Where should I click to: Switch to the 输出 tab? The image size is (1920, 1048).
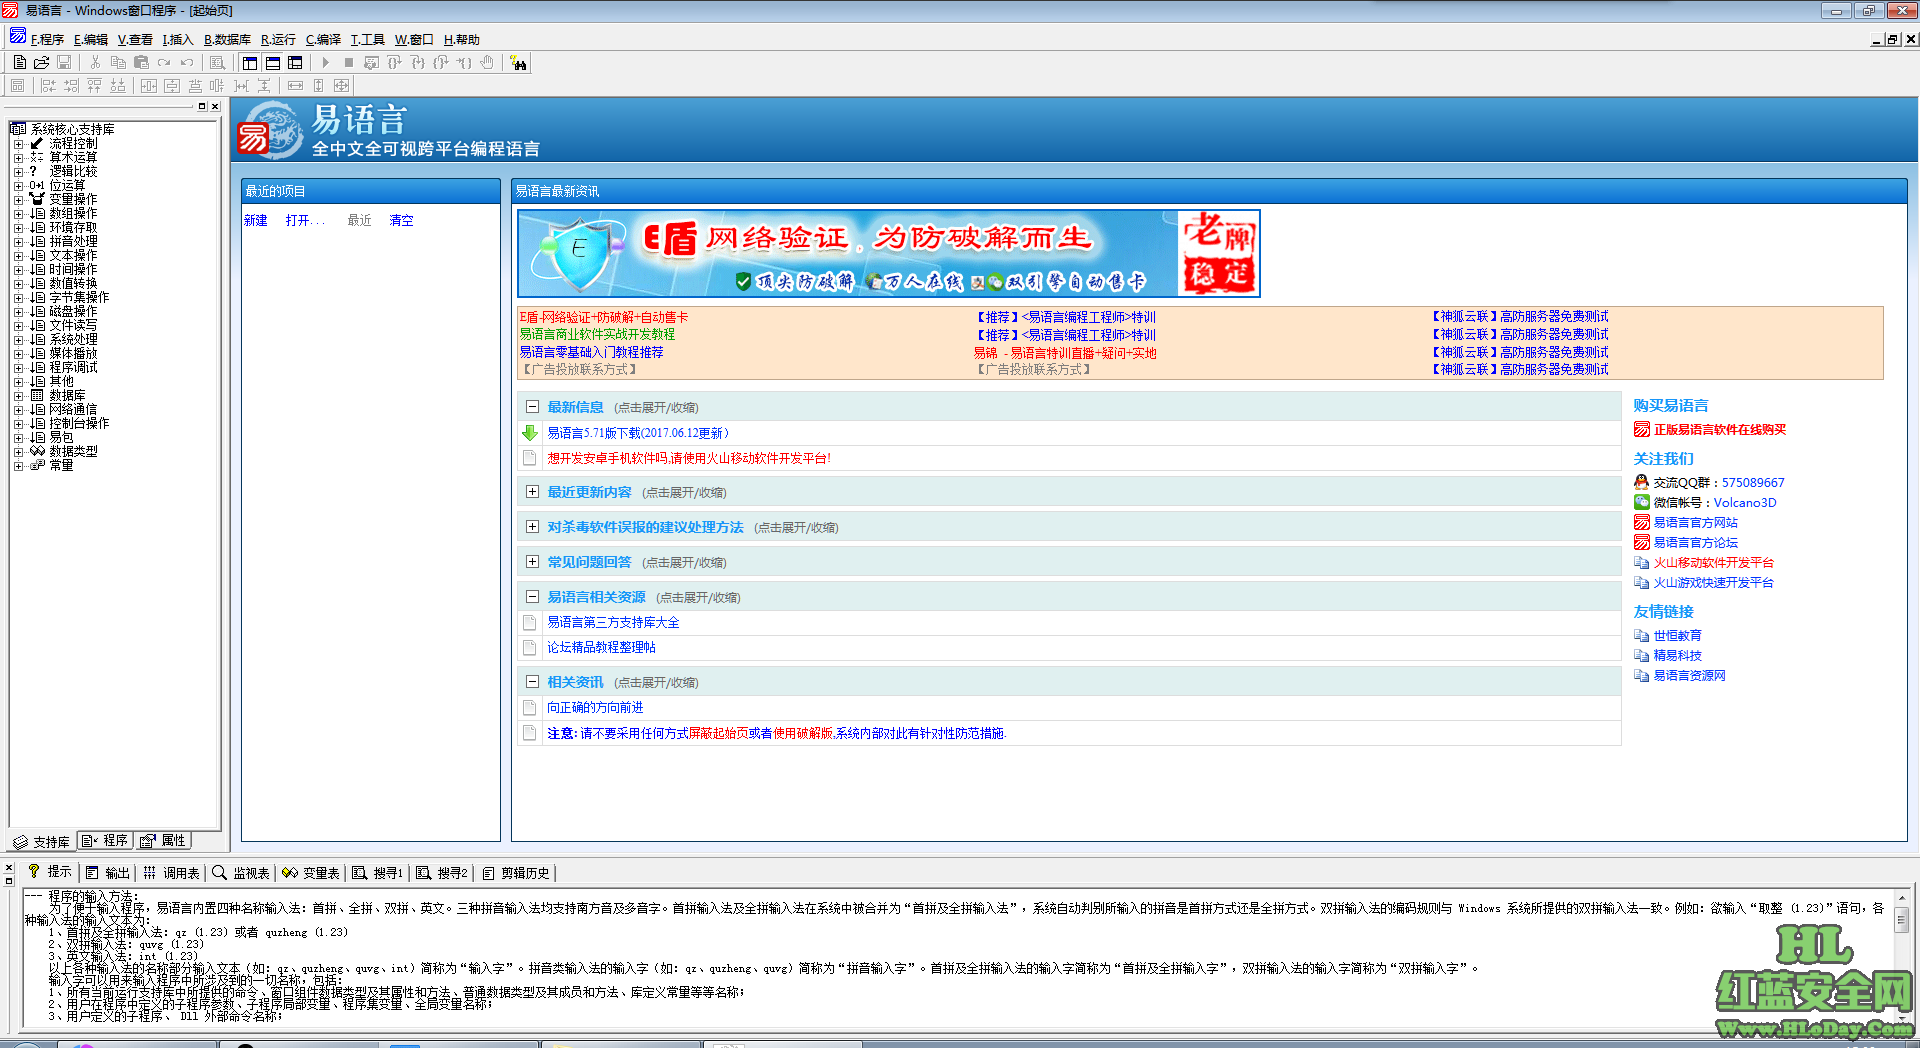coord(108,873)
